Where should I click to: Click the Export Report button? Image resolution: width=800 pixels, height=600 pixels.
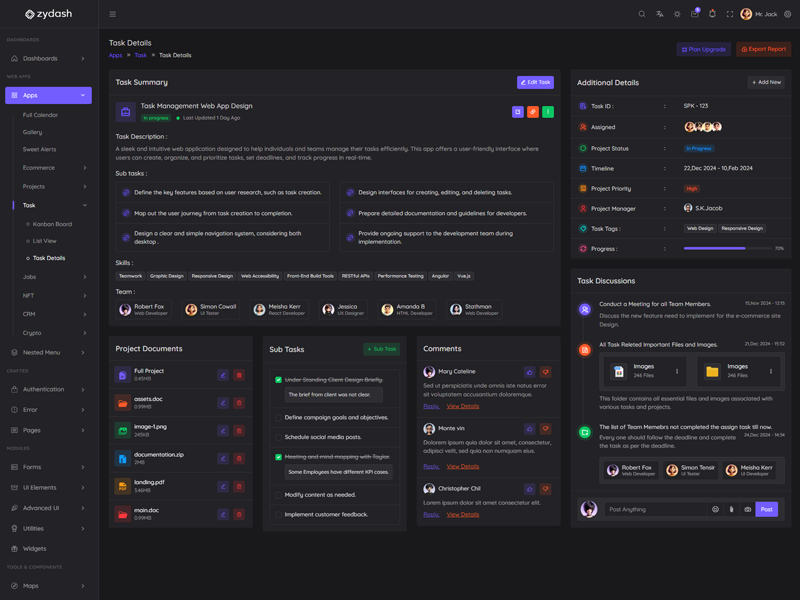pyautogui.click(x=763, y=49)
